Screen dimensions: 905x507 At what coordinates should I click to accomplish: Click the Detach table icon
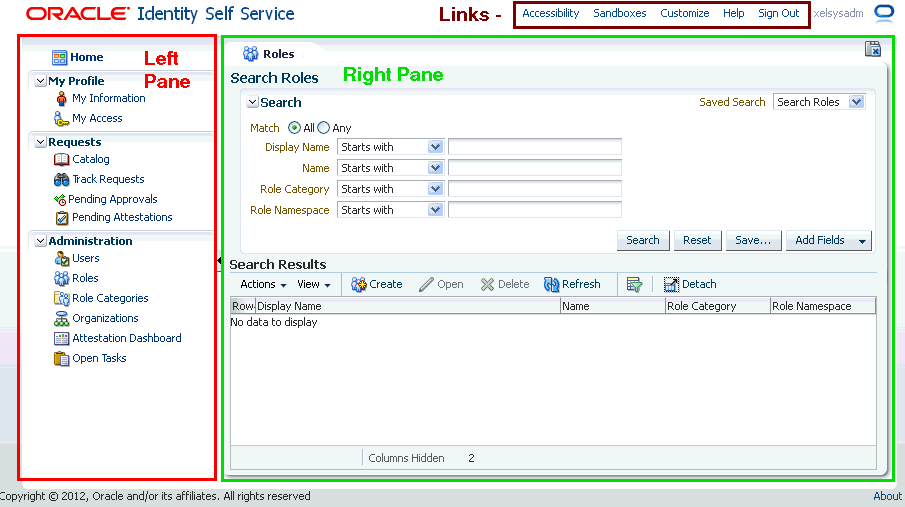pos(671,284)
